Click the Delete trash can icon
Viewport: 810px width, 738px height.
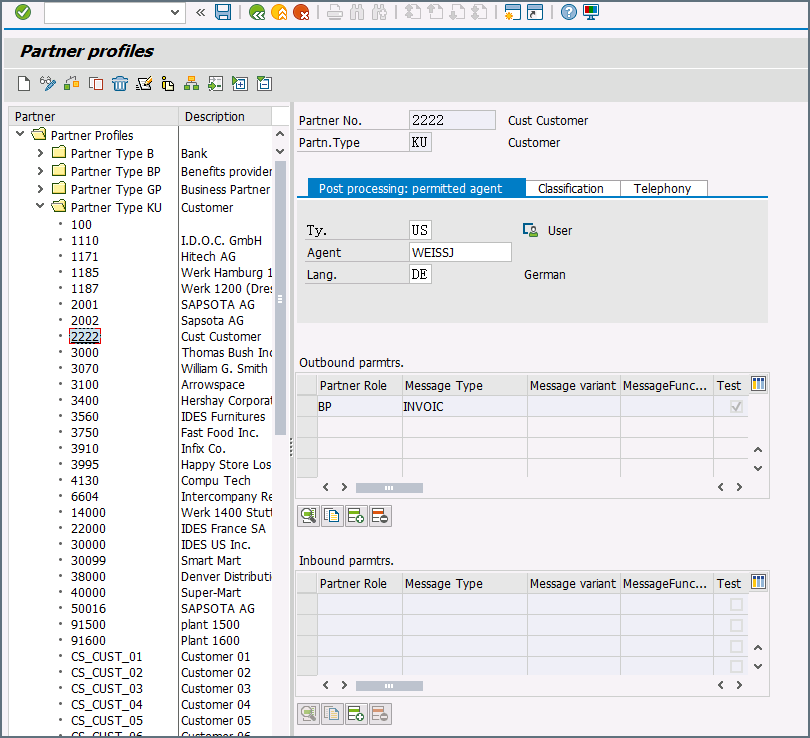[120, 84]
